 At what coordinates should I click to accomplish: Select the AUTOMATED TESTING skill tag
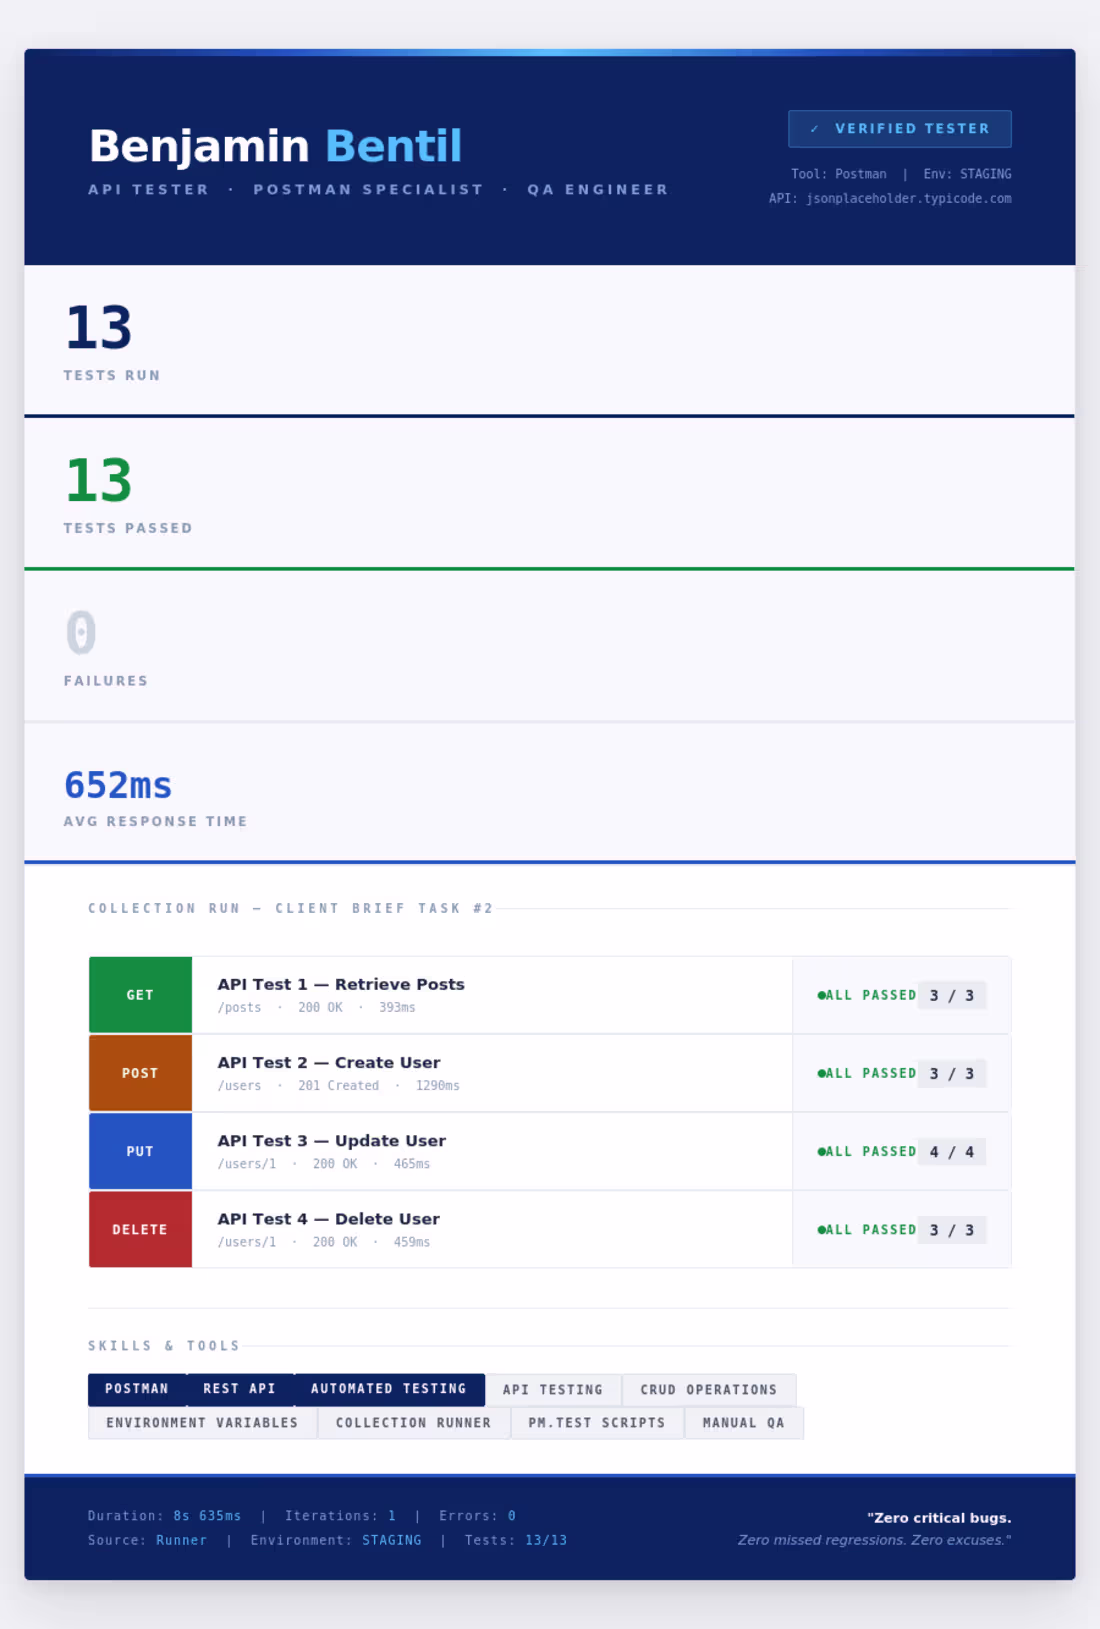389,1389
